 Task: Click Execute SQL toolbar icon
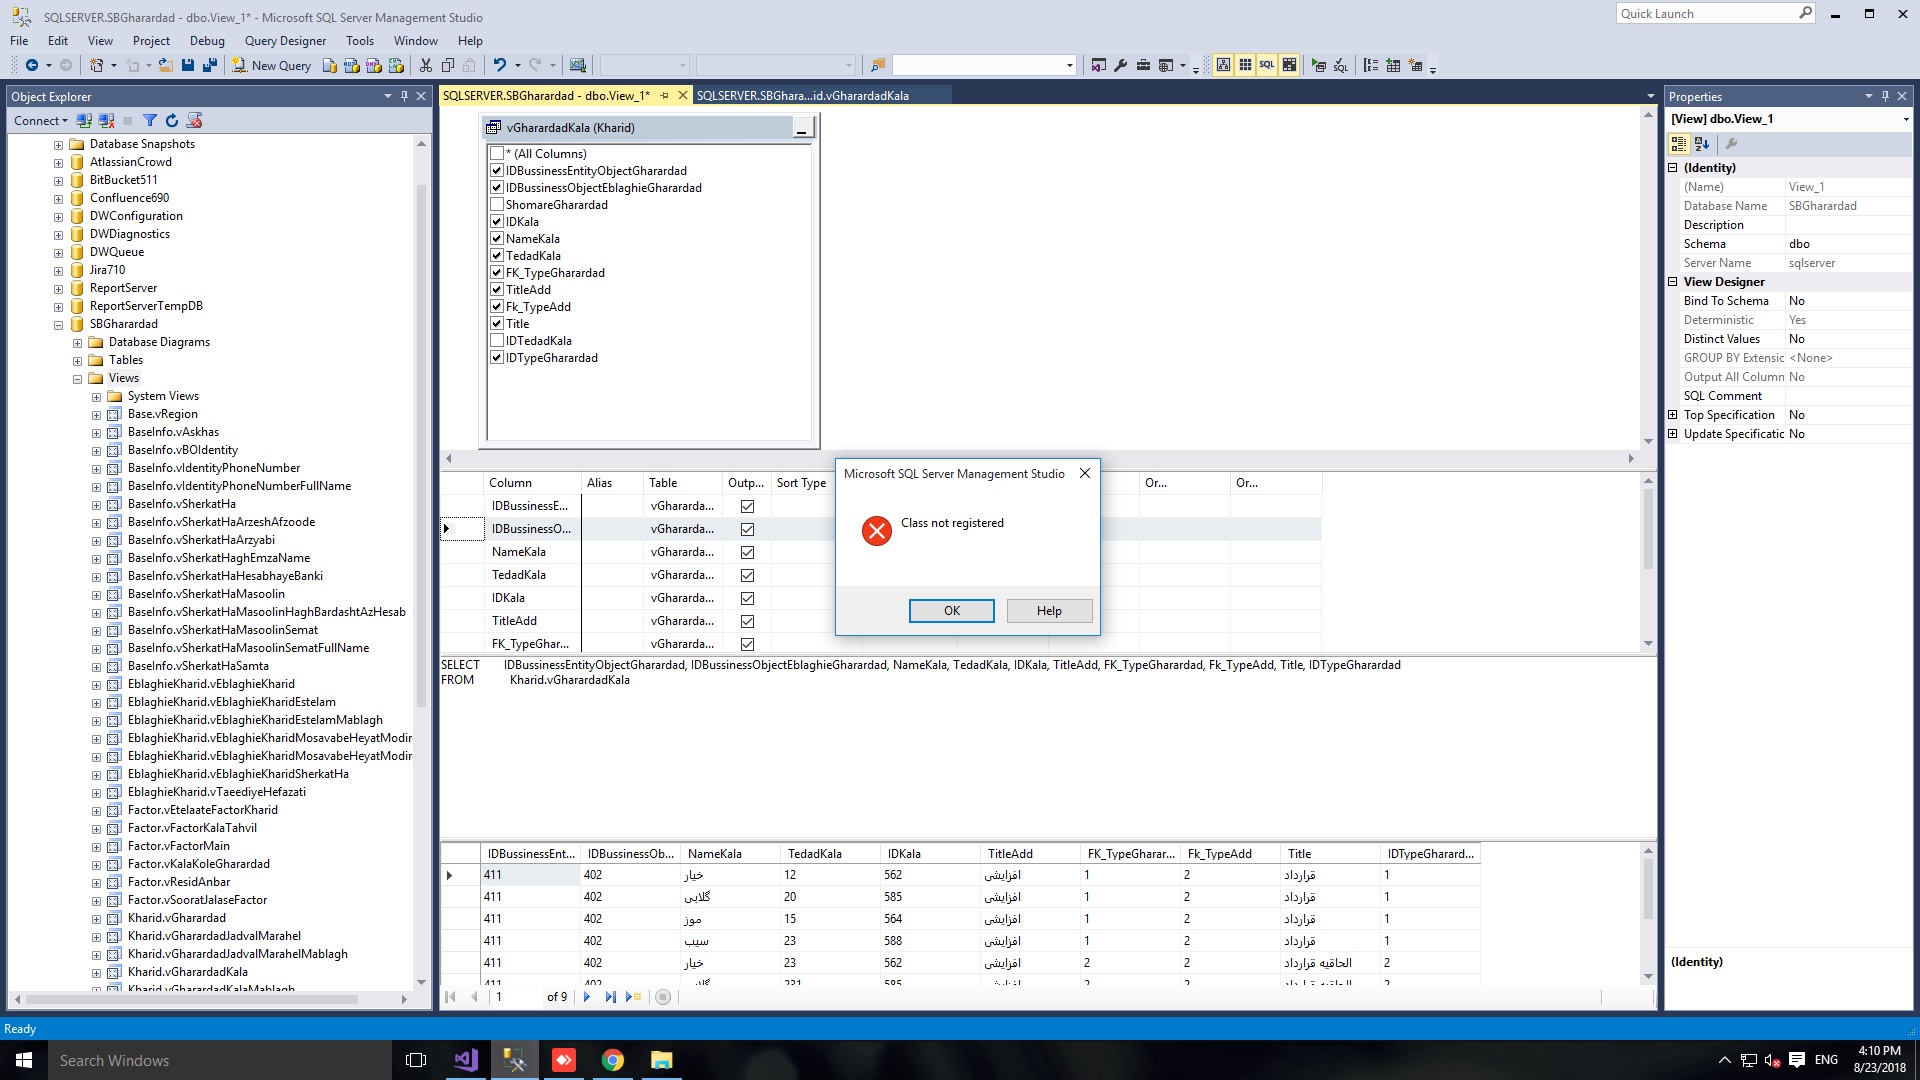[x=1319, y=65]
